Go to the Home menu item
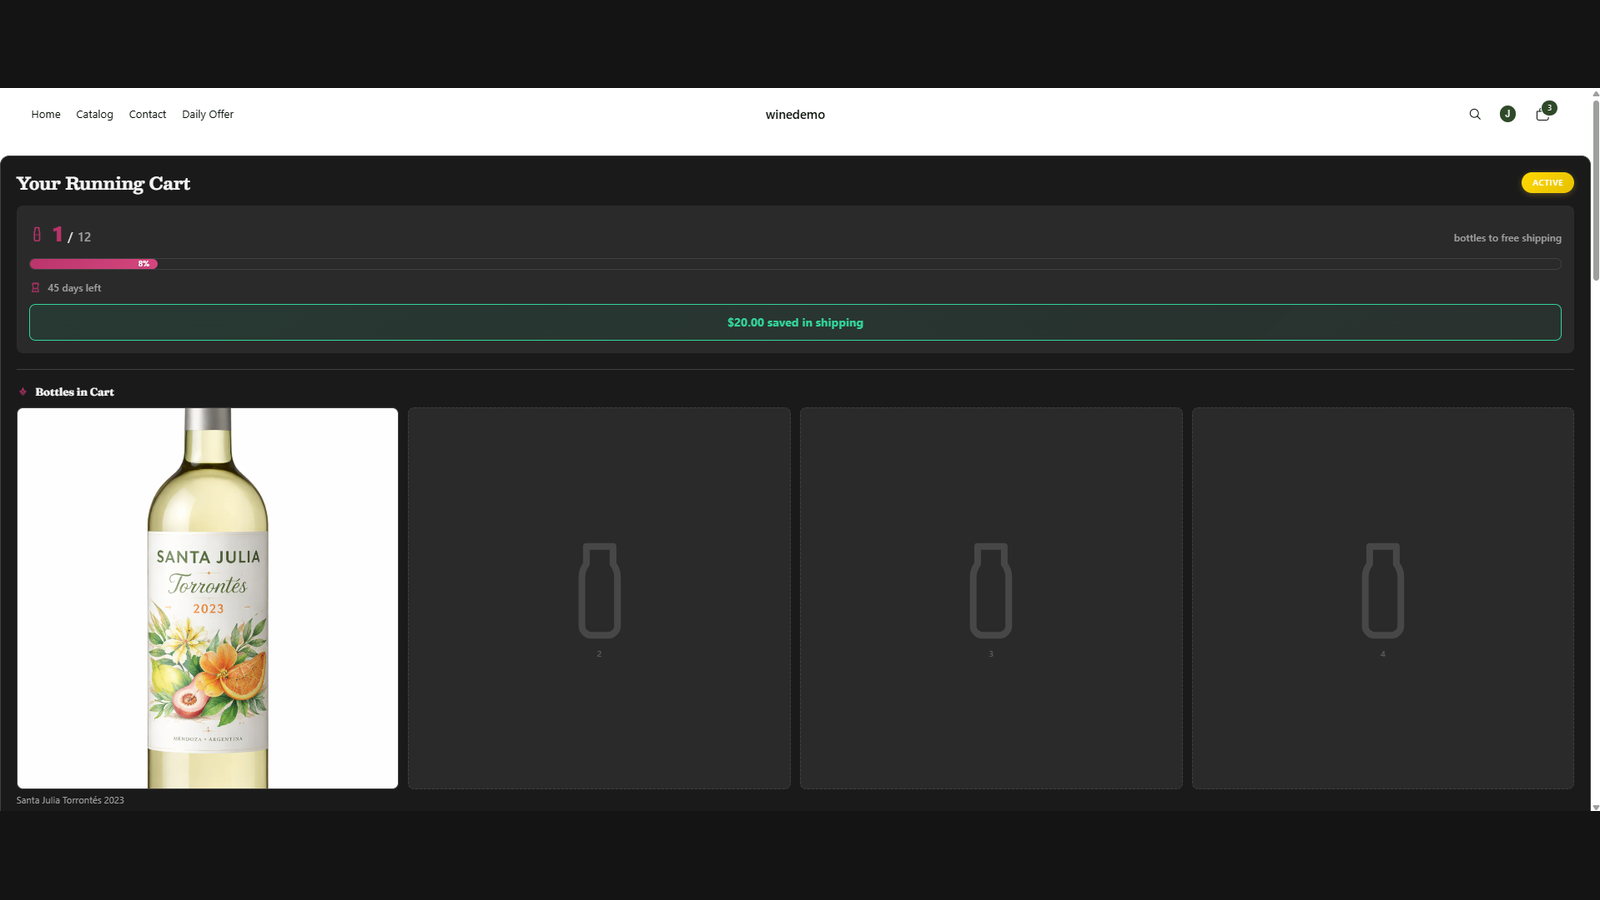Image resolution: width=1600 pixels, height=900 pixels. point(46,114)
